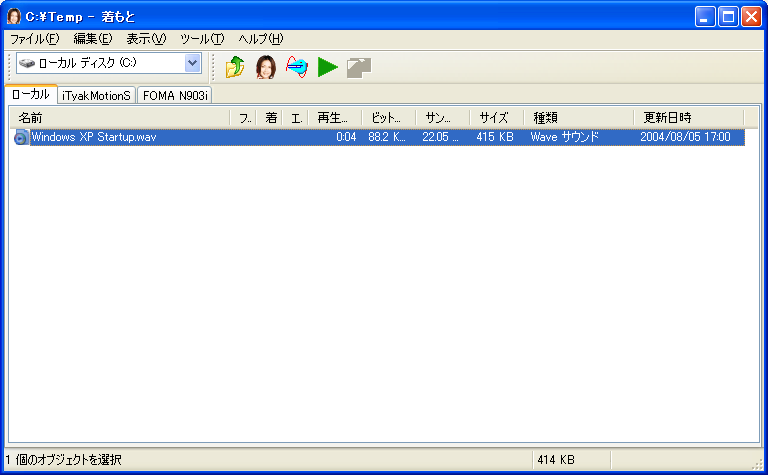Sort list by サイズ column header
This screenshot has height=475, width=768.
[496, 118]
